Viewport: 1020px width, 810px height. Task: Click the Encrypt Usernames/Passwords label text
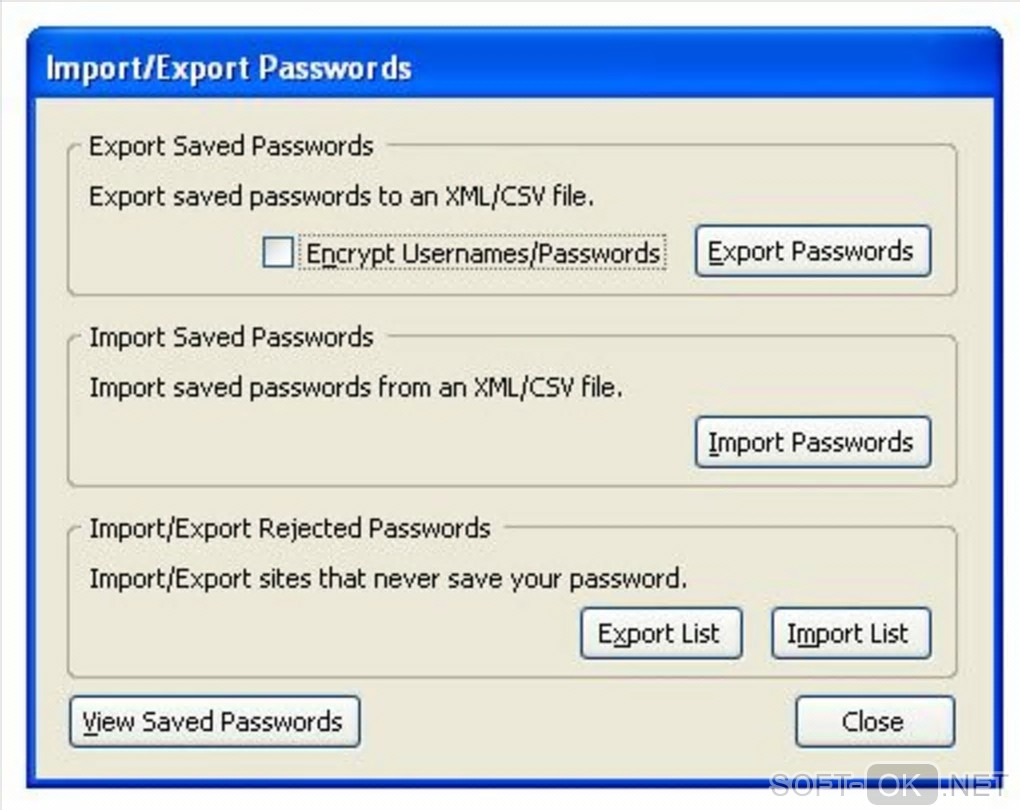click(483, 254)
